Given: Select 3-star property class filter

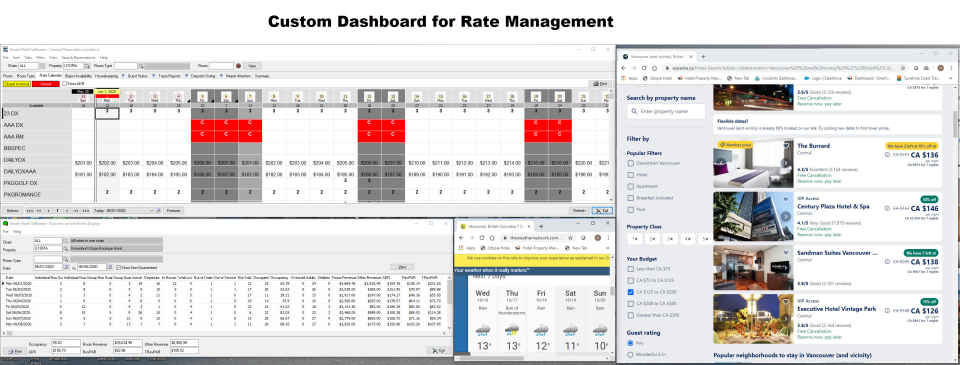Looking at the screenshot, I should click(x=670, y=239).
